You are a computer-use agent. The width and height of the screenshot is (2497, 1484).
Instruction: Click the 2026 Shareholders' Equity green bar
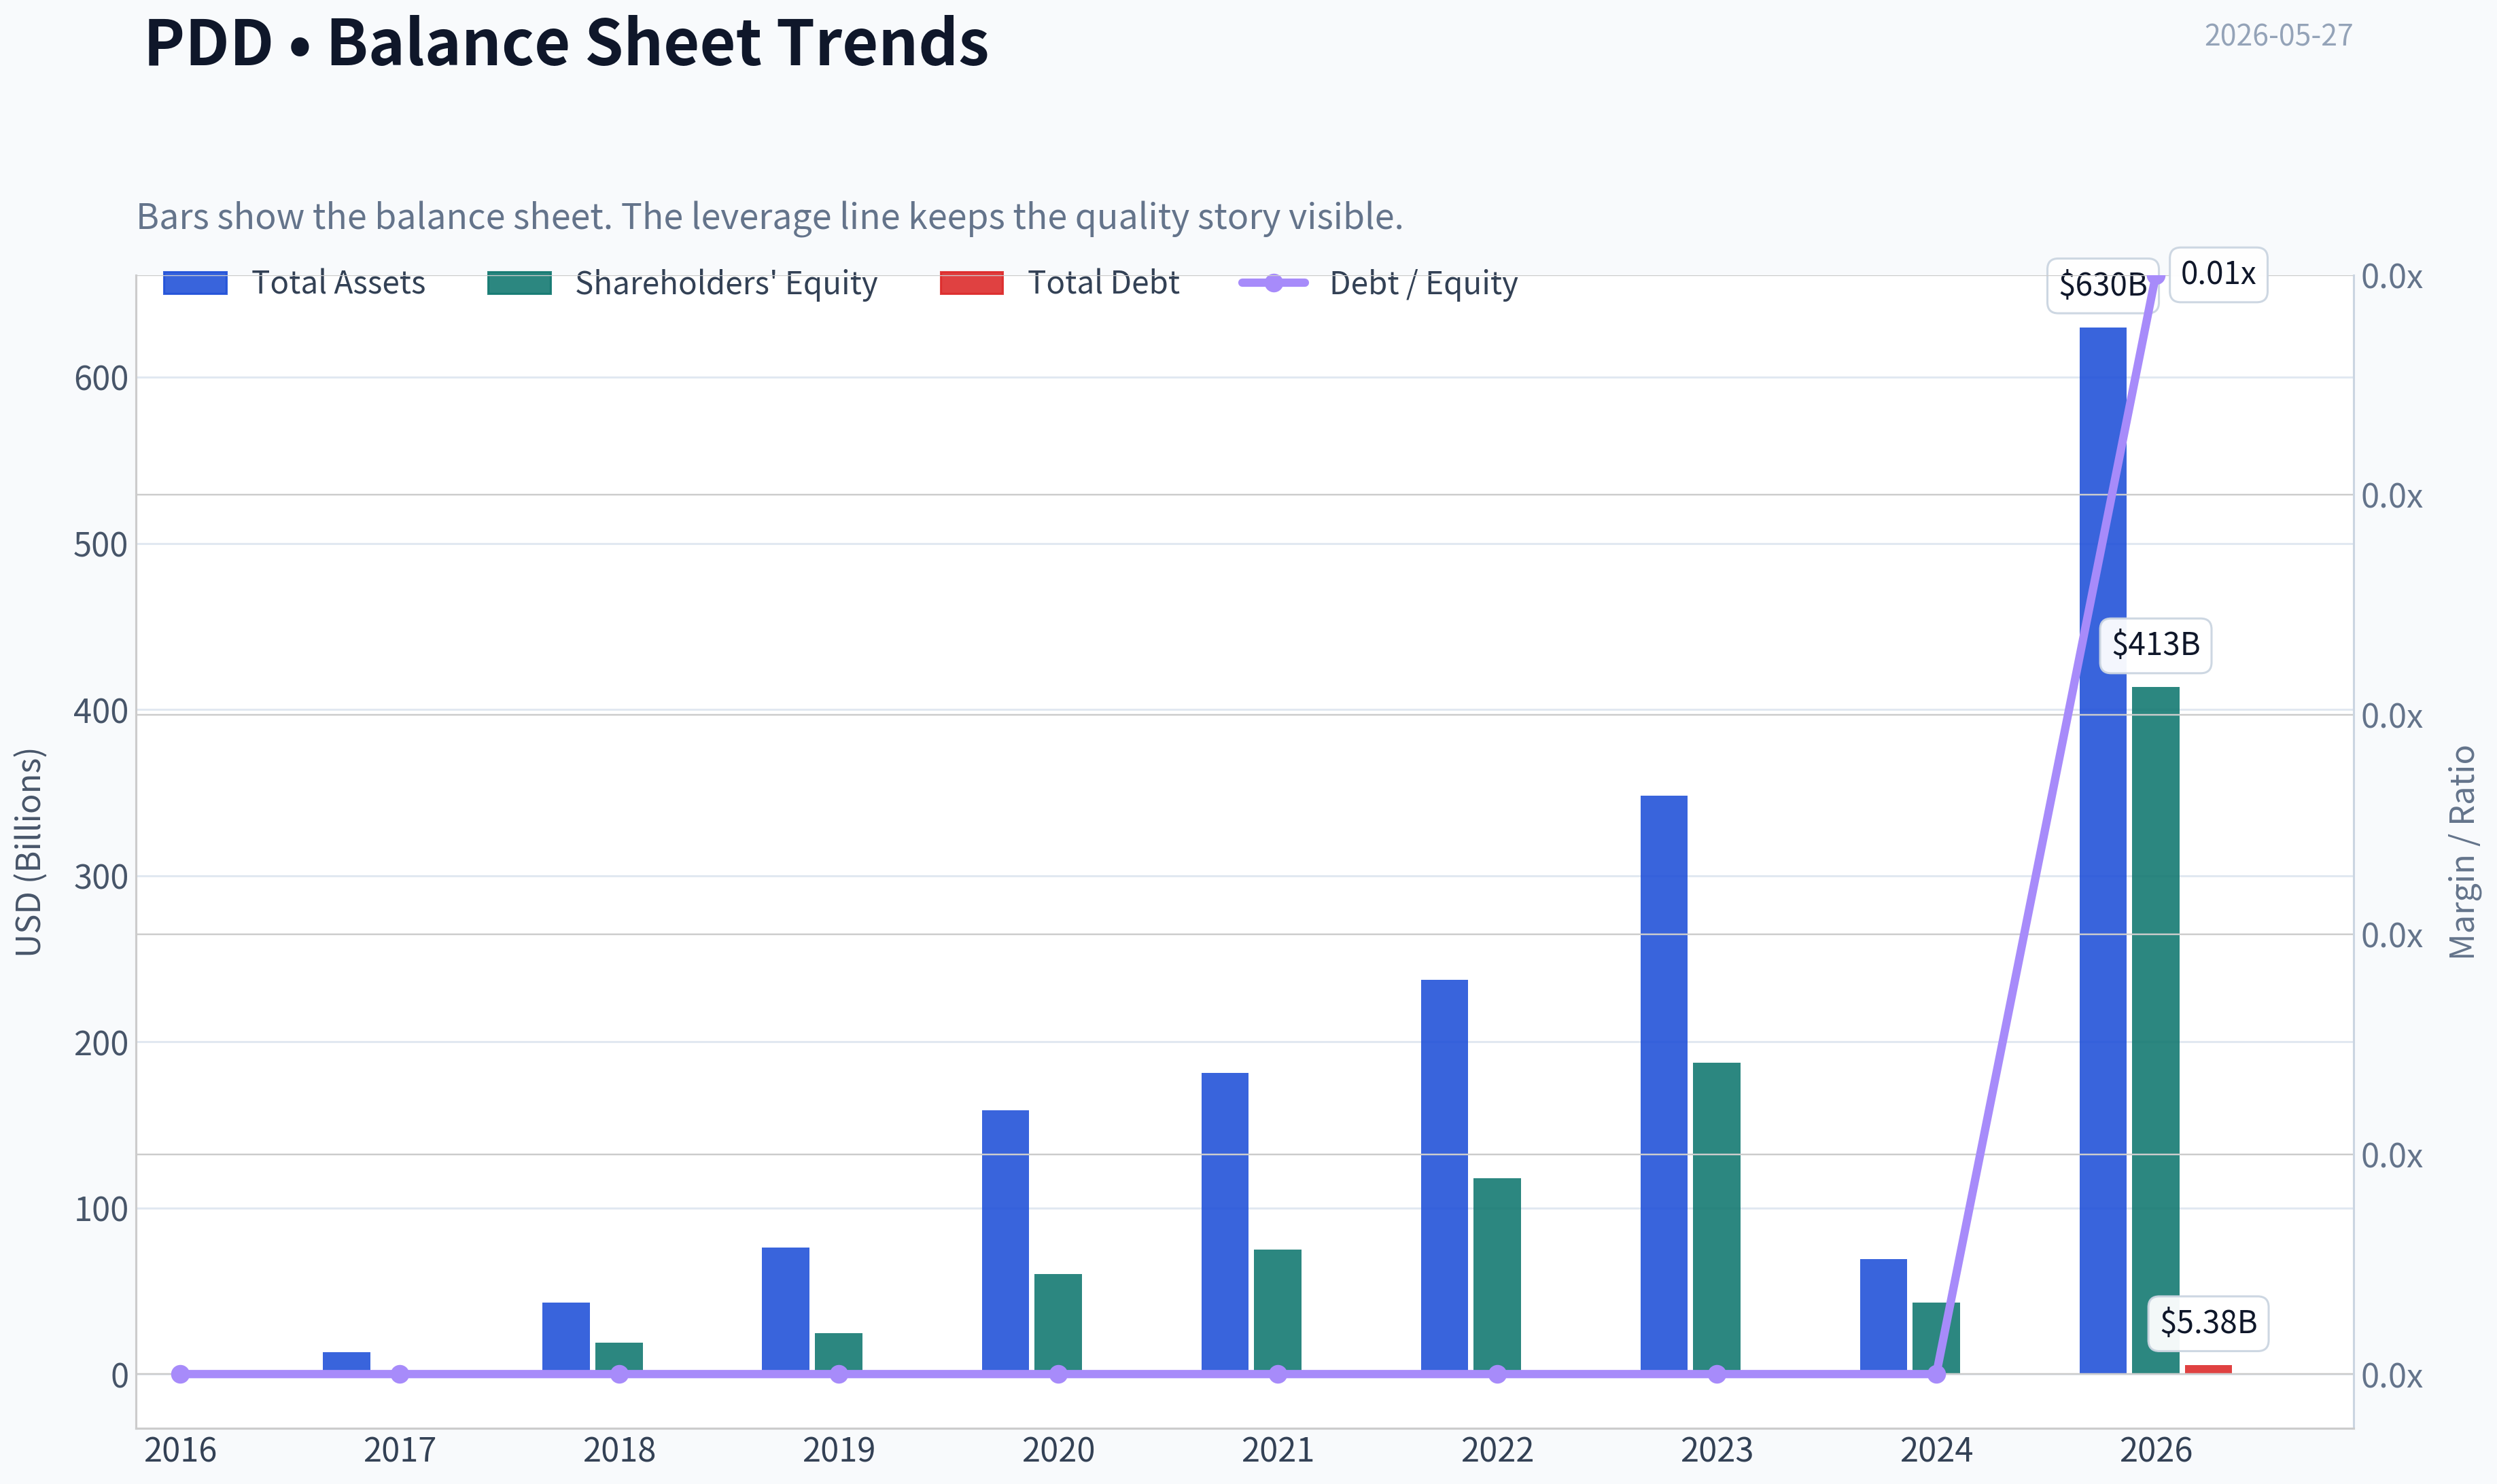point(2155,1030)
